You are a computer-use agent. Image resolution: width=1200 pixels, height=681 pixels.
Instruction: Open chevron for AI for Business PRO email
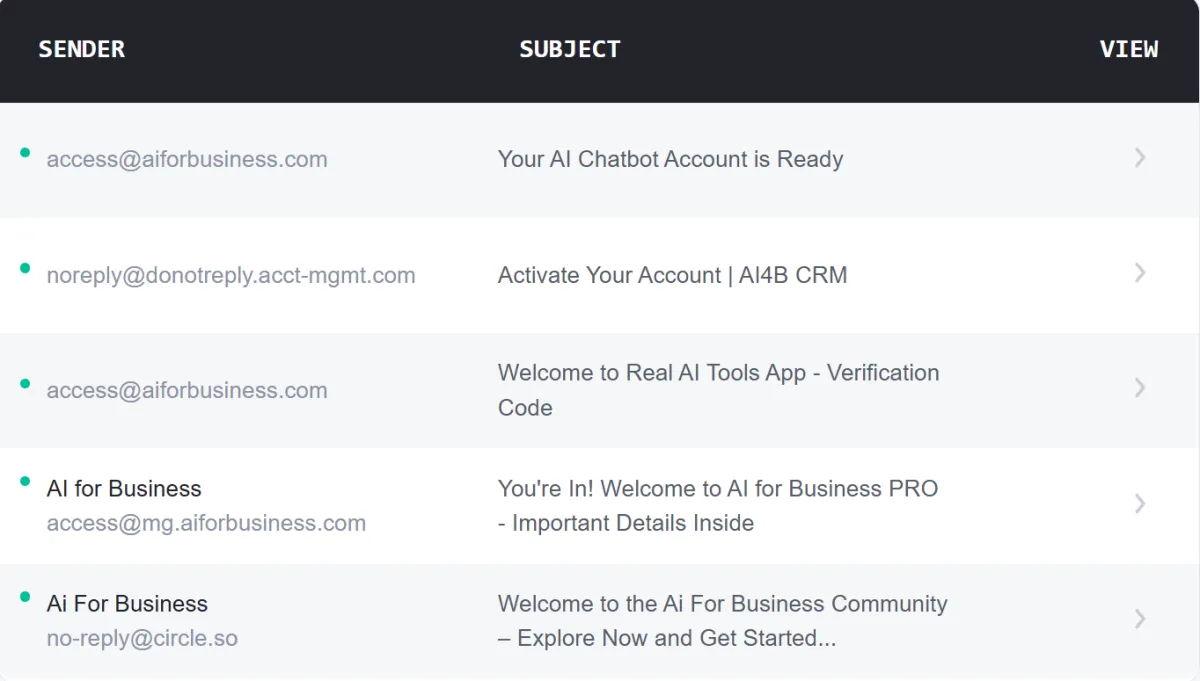[x=1140, y=504]
